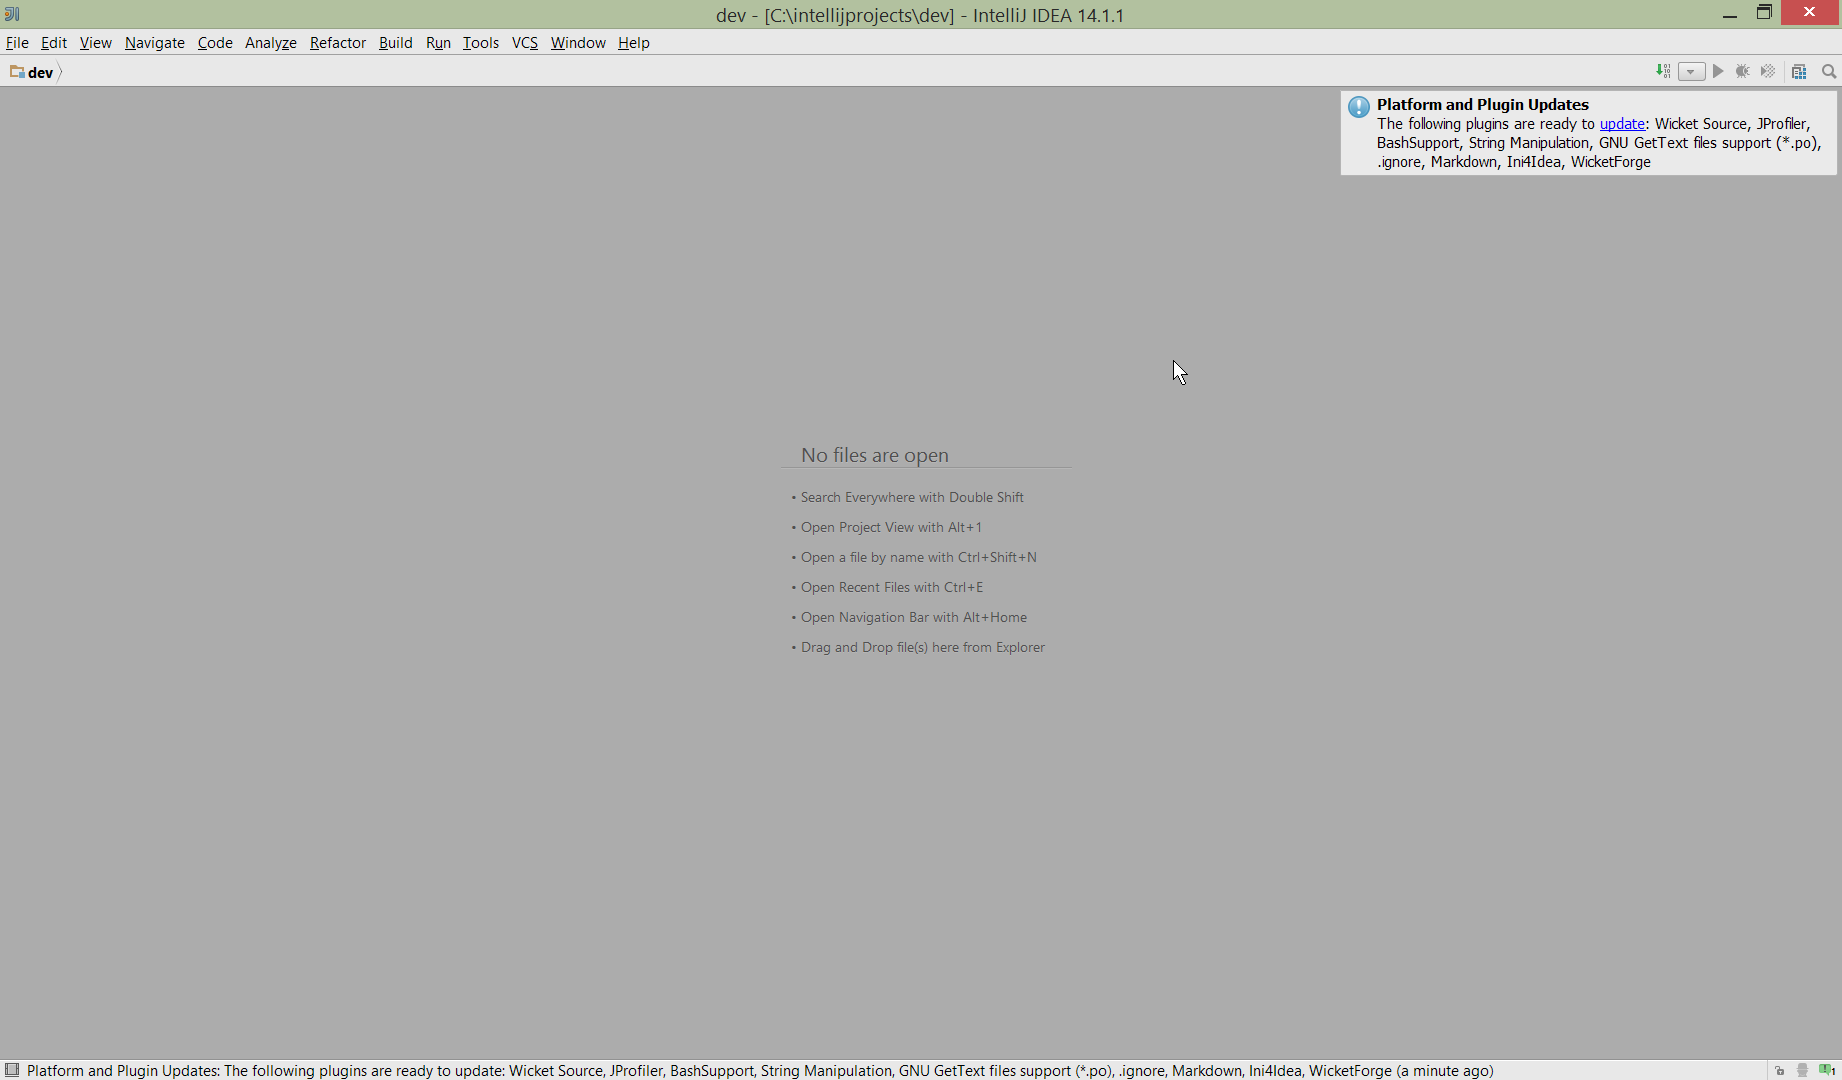This screenshot has height=1080, width=1842.
Task: Open the File menu
Action: click(x=17, y=42)
